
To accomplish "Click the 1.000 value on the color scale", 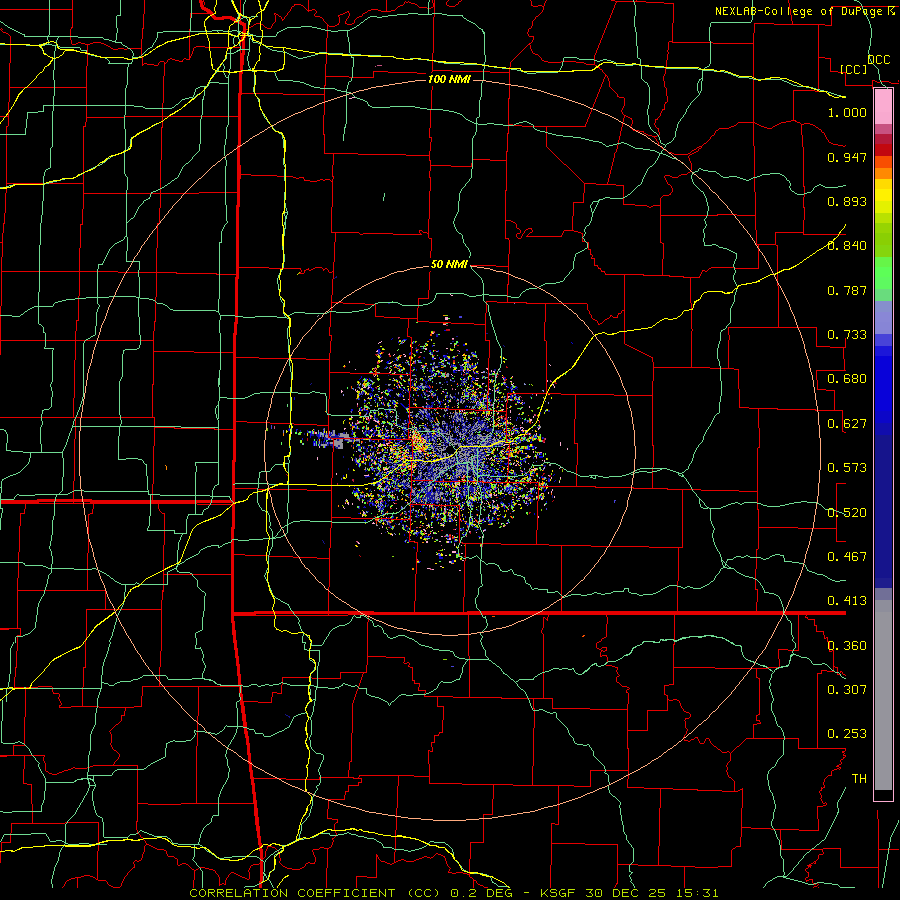I will pos(847,113).
